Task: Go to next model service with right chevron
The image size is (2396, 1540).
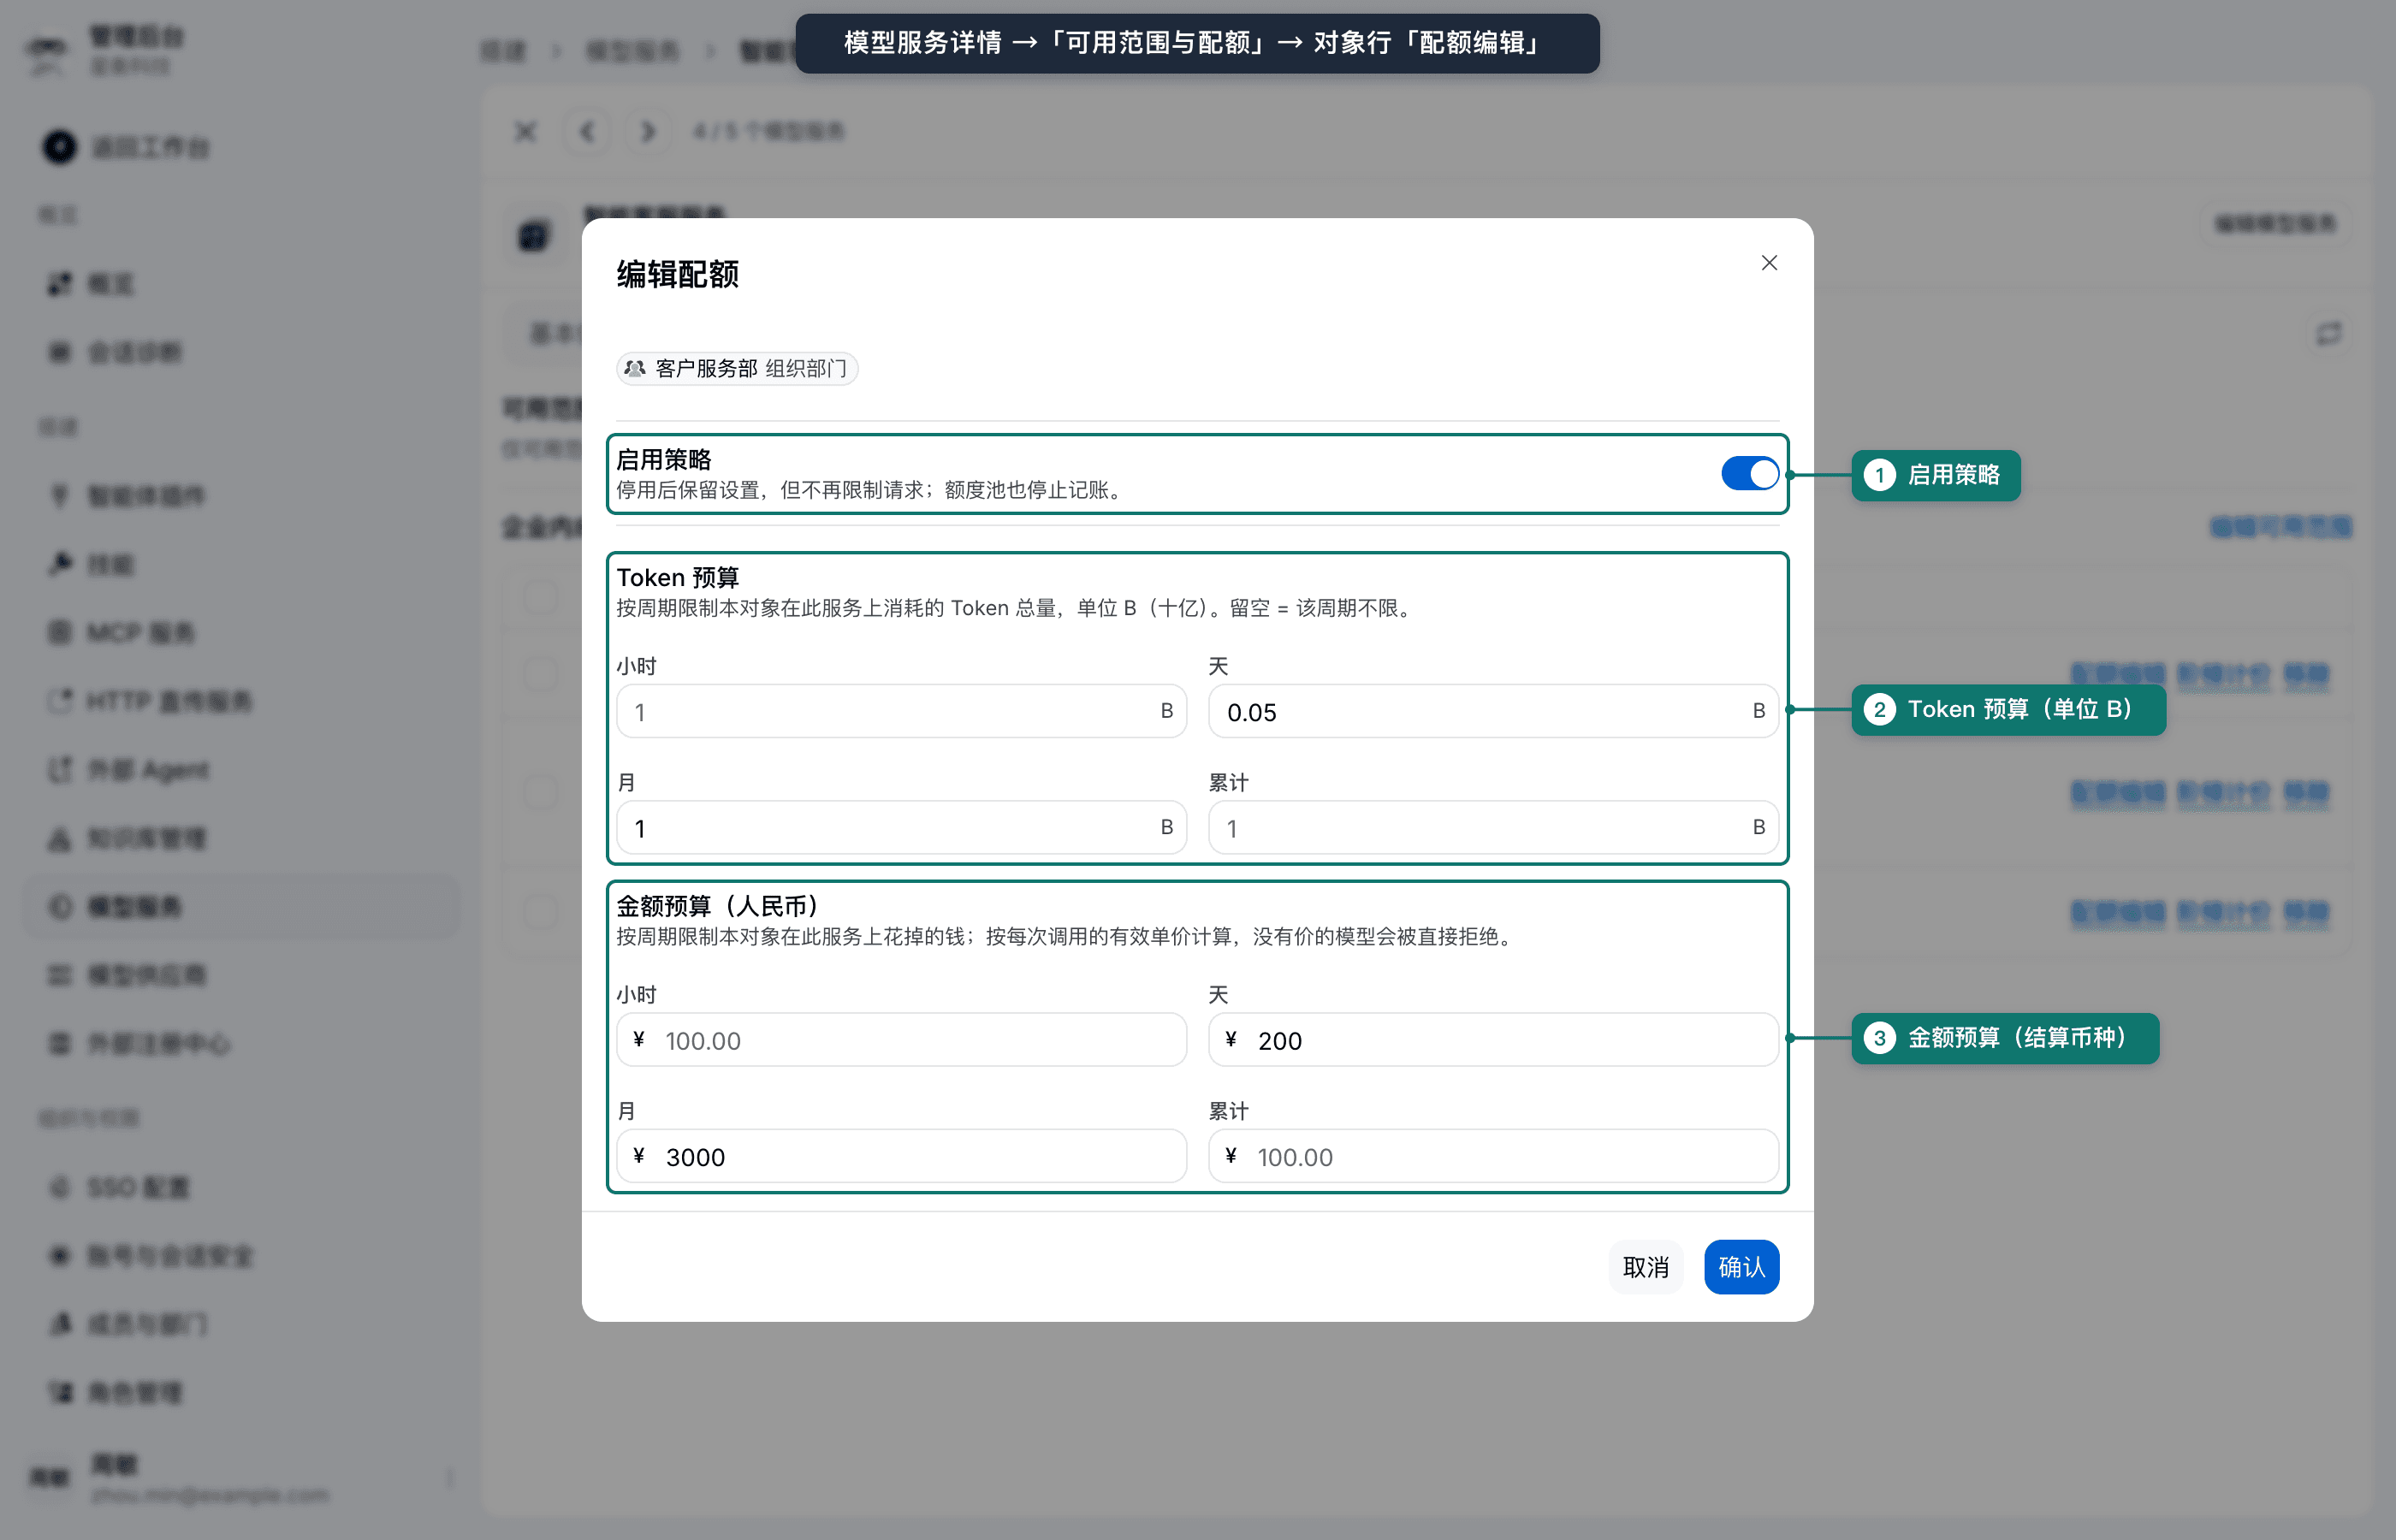Action: point(647,131)
